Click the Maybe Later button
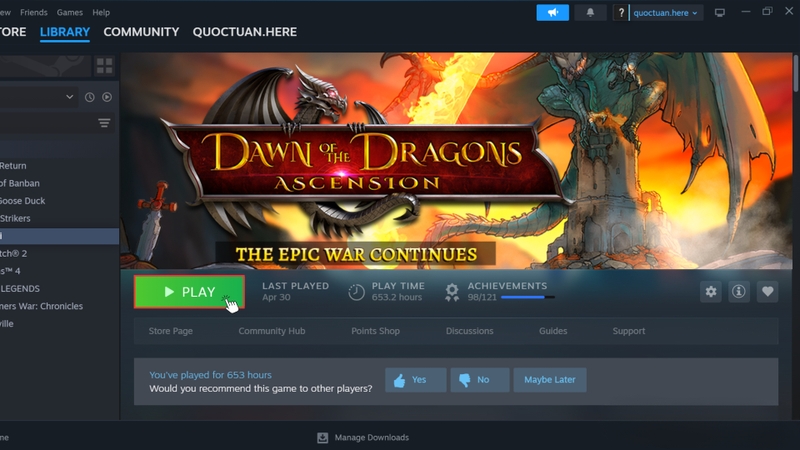 [x=549, y=380]
